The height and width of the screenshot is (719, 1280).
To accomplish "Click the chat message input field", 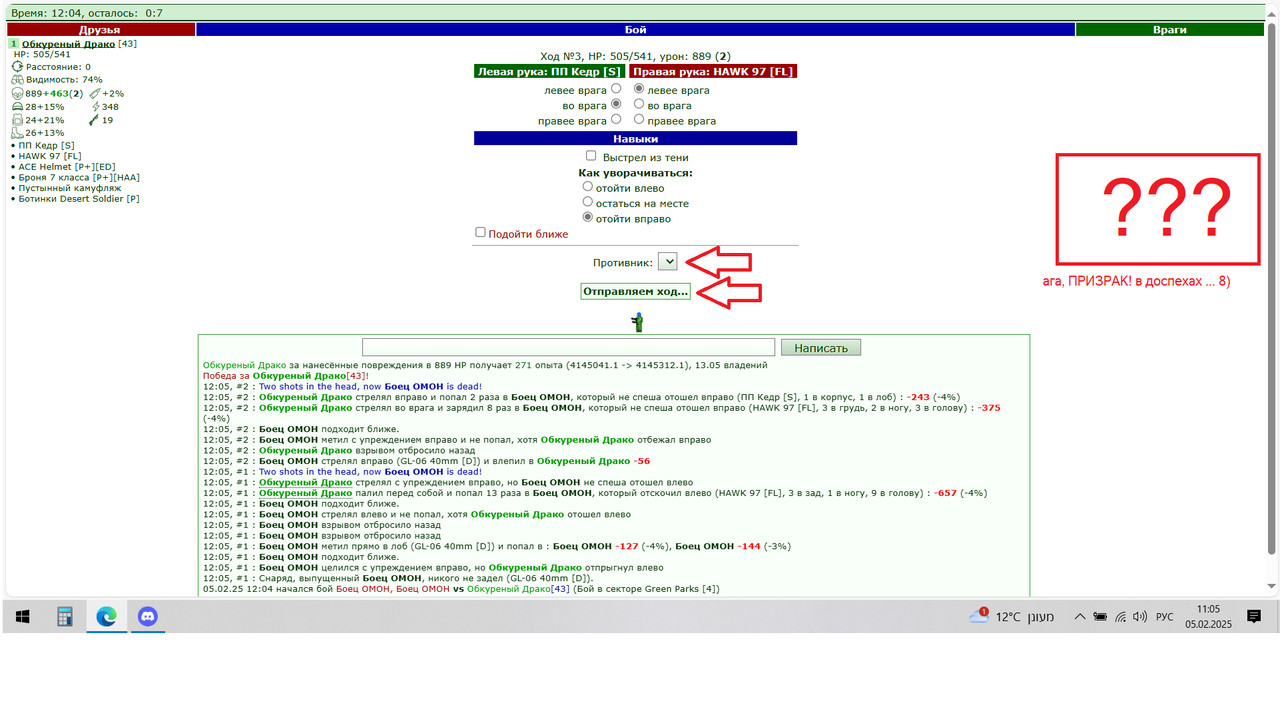I will [568, 347].
